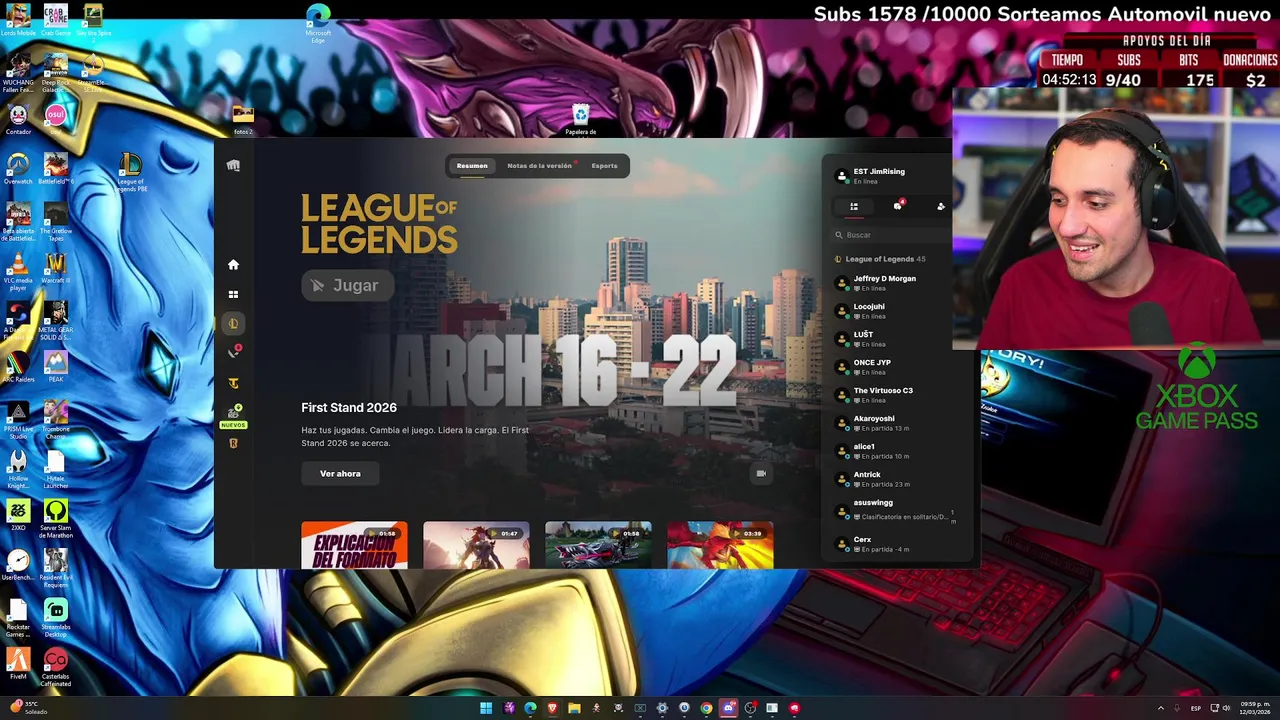Open Windows Start menu
1280x720 pixels.
point(486,708)
